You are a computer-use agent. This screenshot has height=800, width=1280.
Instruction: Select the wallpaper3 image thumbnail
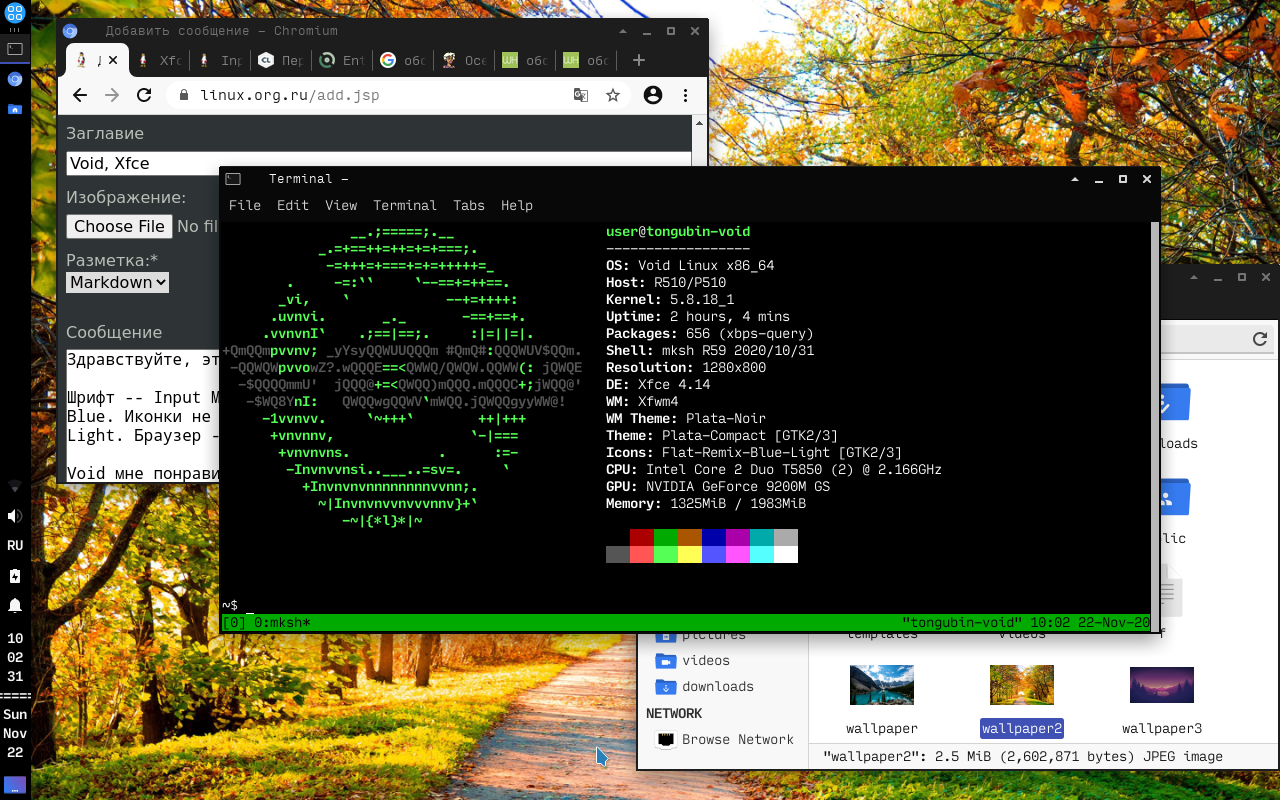[1162, 685]
